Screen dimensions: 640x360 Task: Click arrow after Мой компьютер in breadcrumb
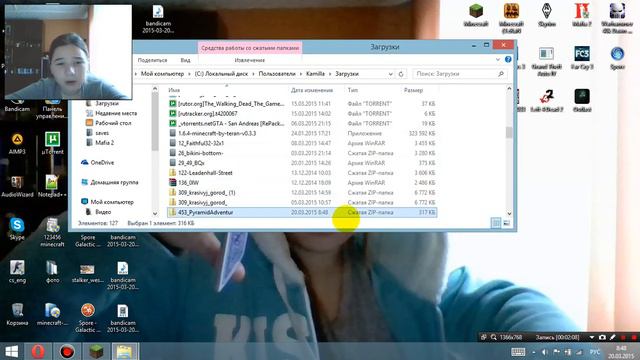189,74
